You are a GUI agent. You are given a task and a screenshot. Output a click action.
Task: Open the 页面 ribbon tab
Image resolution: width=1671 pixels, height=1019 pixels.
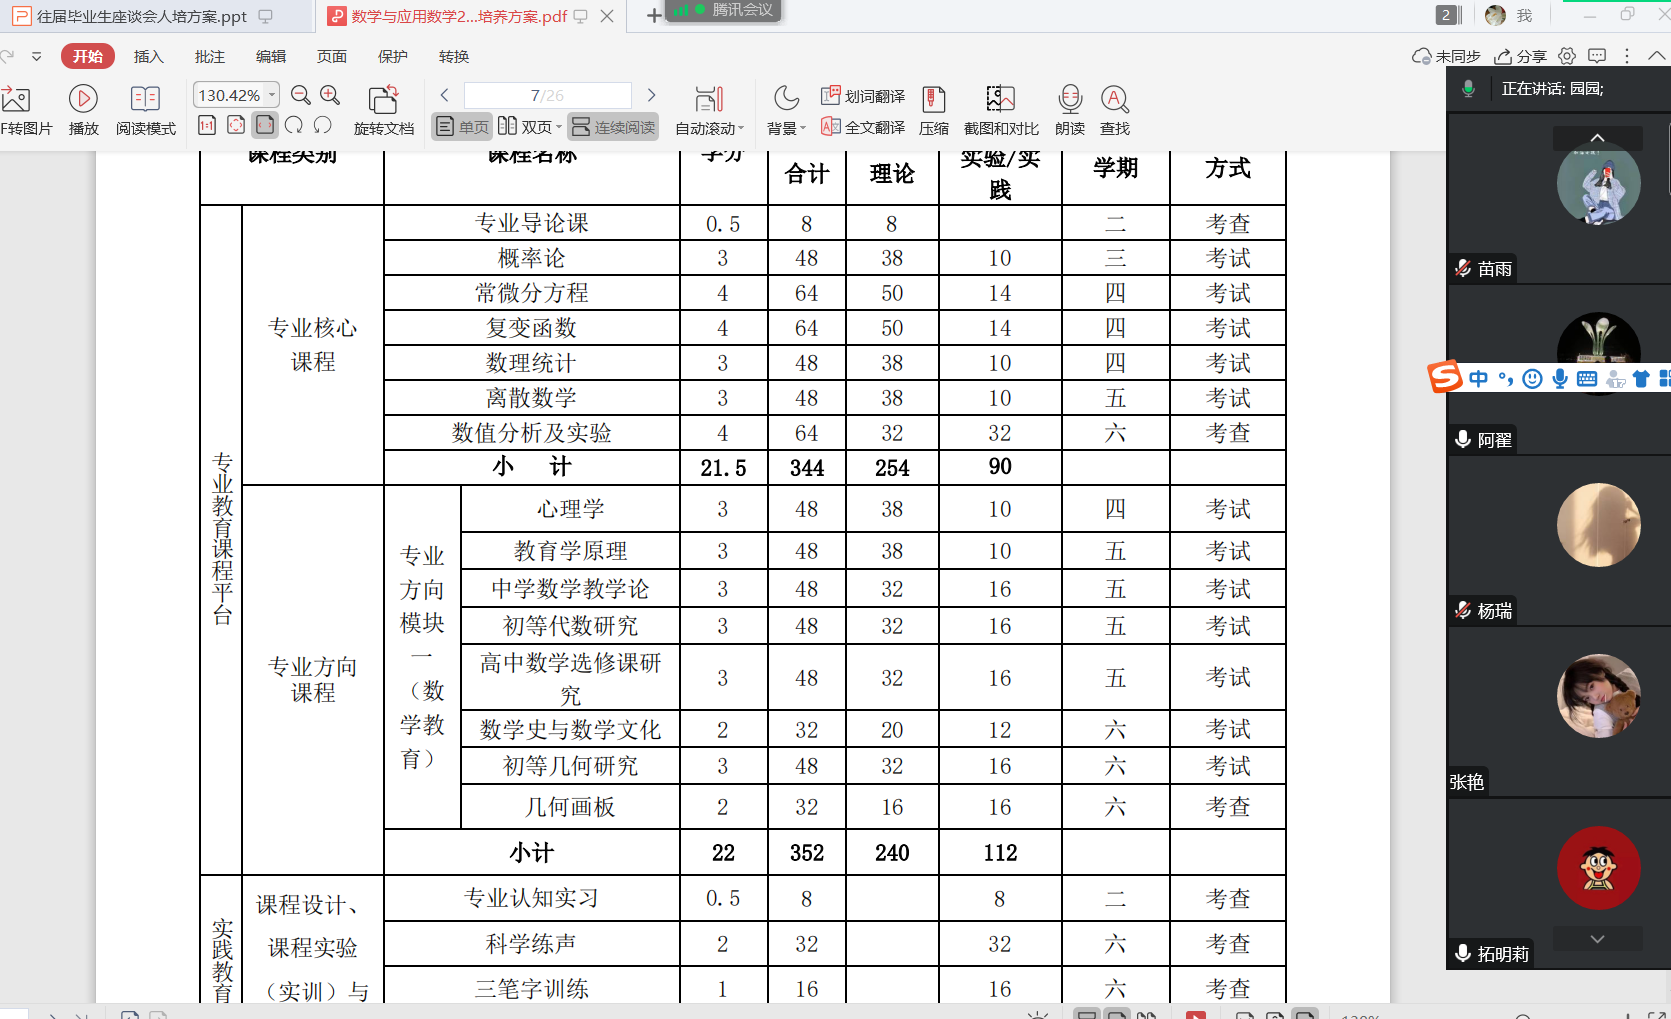tap(332, 56)
